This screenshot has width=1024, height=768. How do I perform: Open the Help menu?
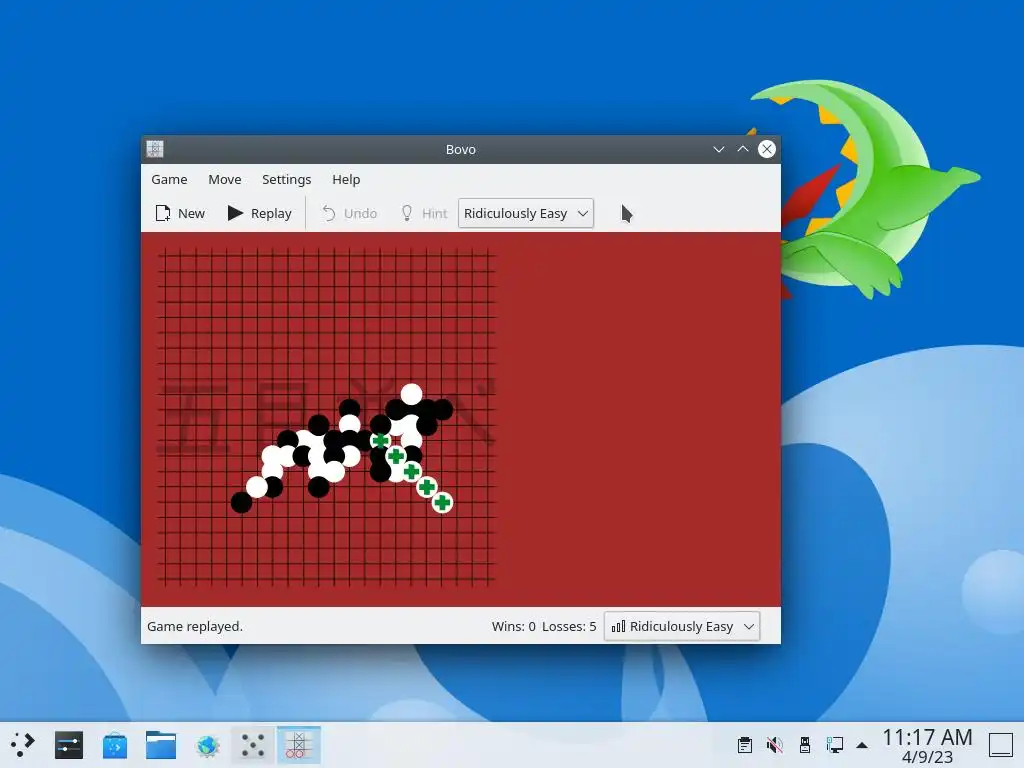[x=345, y=180]
